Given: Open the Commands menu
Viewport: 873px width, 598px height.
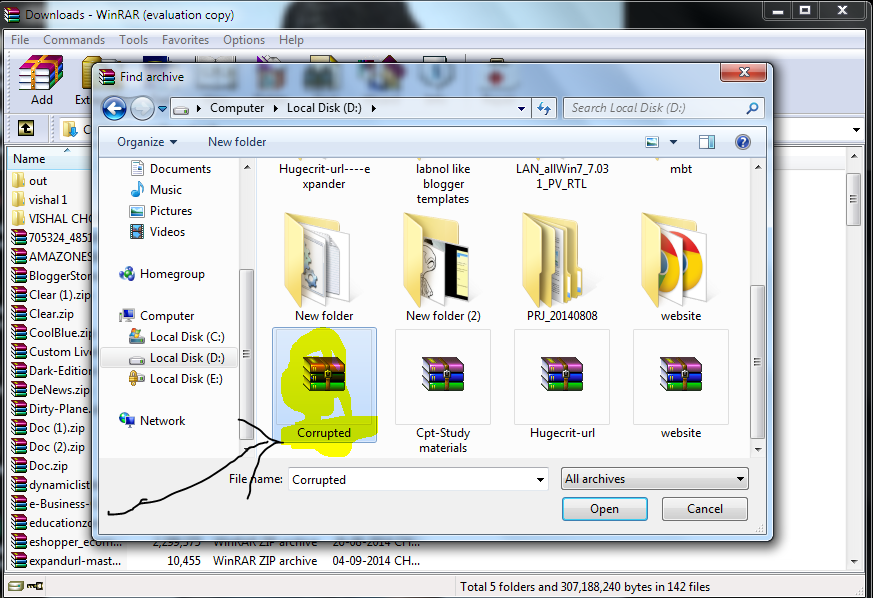Looking at the screenshot, I should (74, 39).
